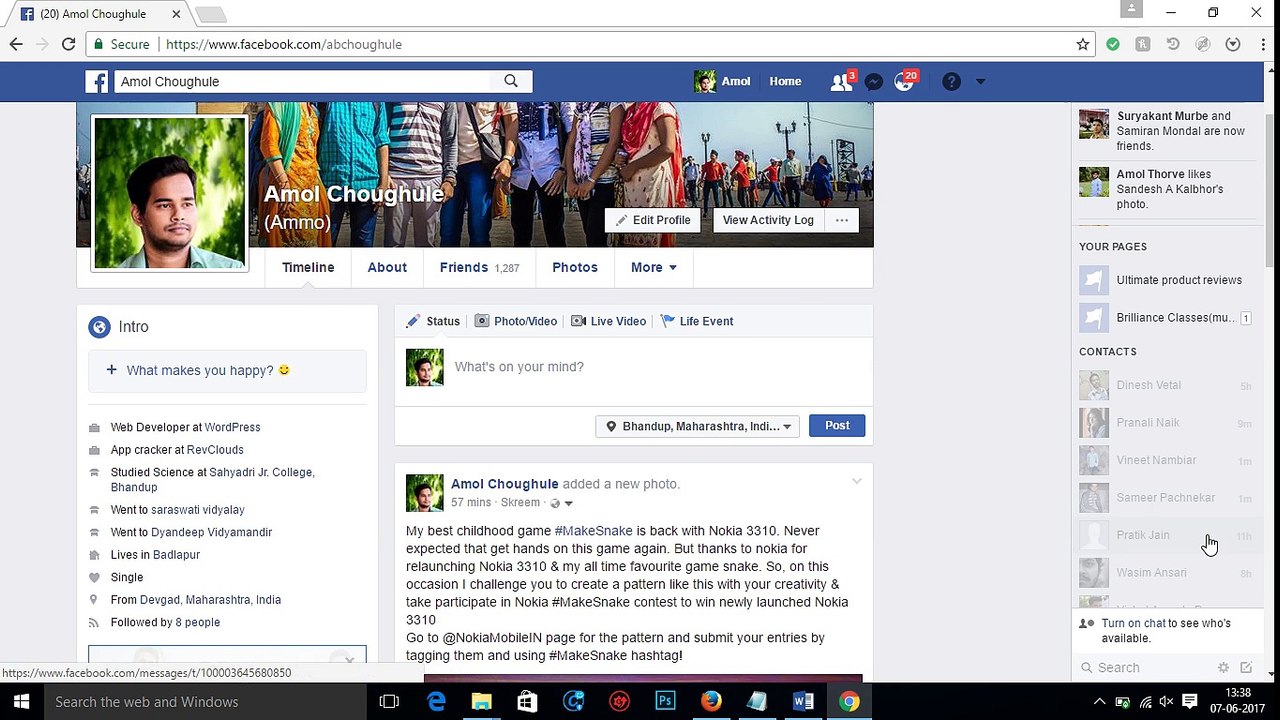1280x720 pixels.
Task: Open contact Pranali Naik chat
Action: (x=1165, y=423)
